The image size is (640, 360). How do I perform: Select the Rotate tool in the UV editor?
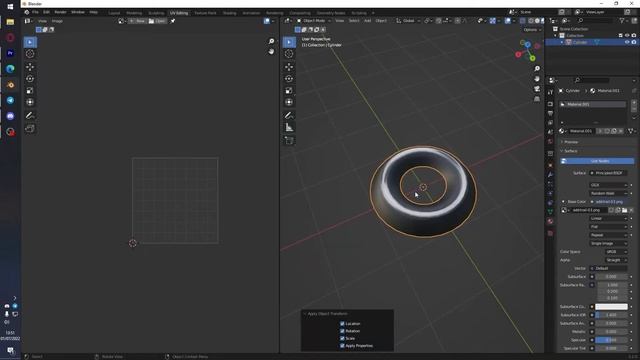30,79
